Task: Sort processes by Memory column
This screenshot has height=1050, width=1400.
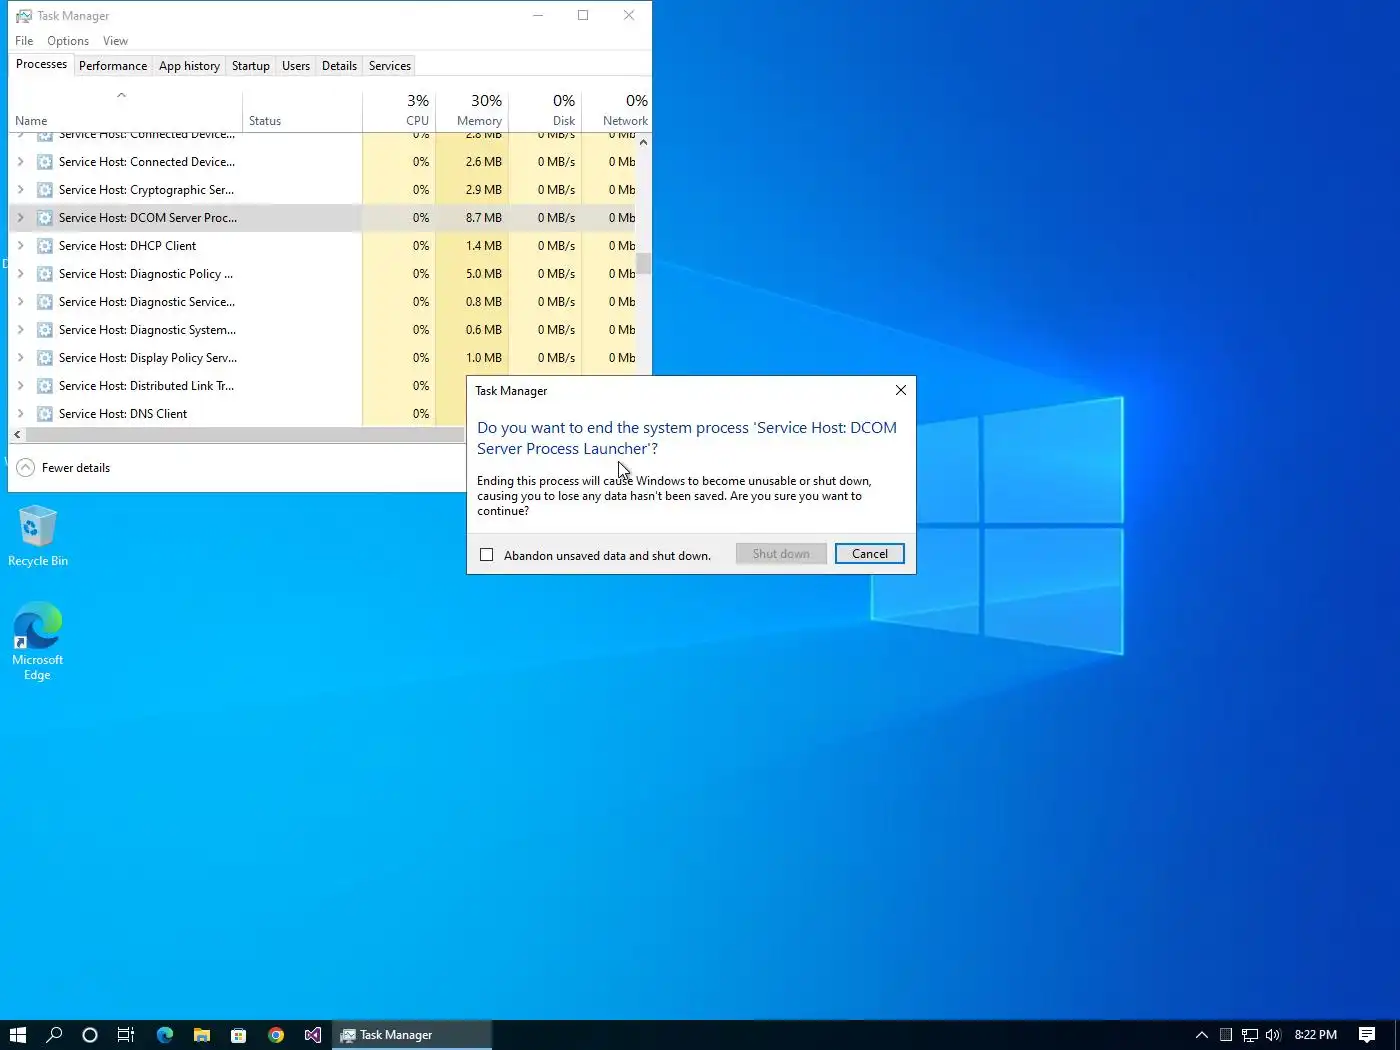Action: [472, 110]
